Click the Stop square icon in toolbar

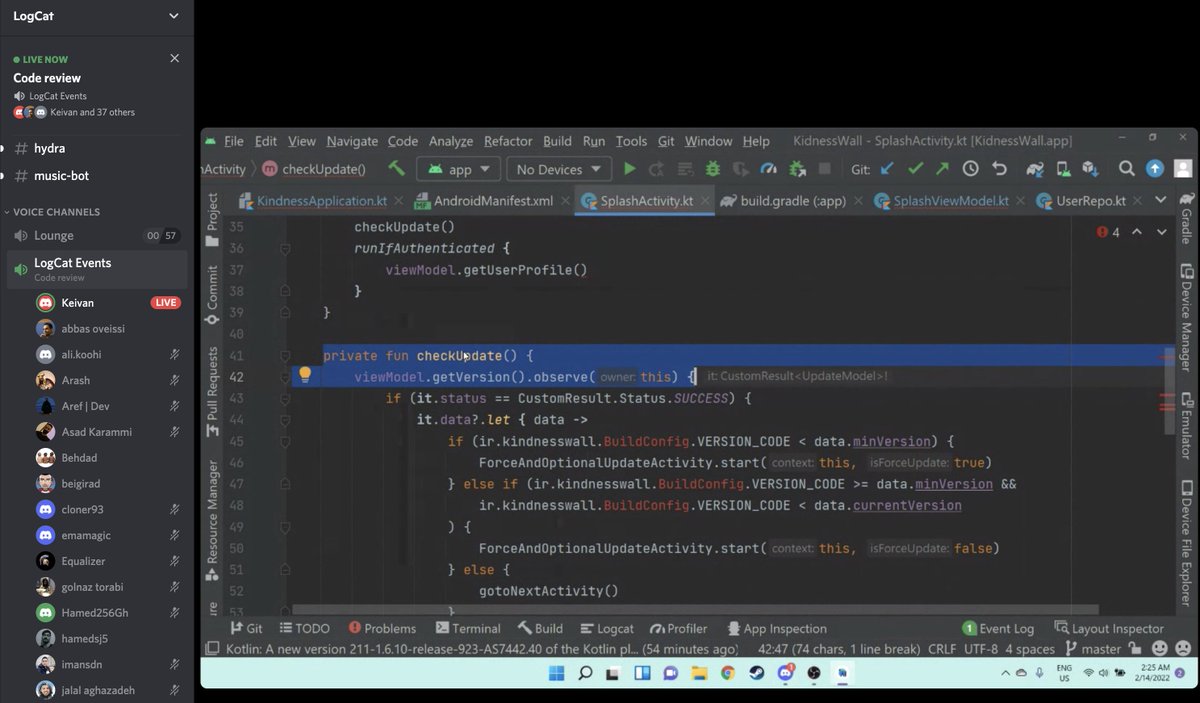pos(825,169)
